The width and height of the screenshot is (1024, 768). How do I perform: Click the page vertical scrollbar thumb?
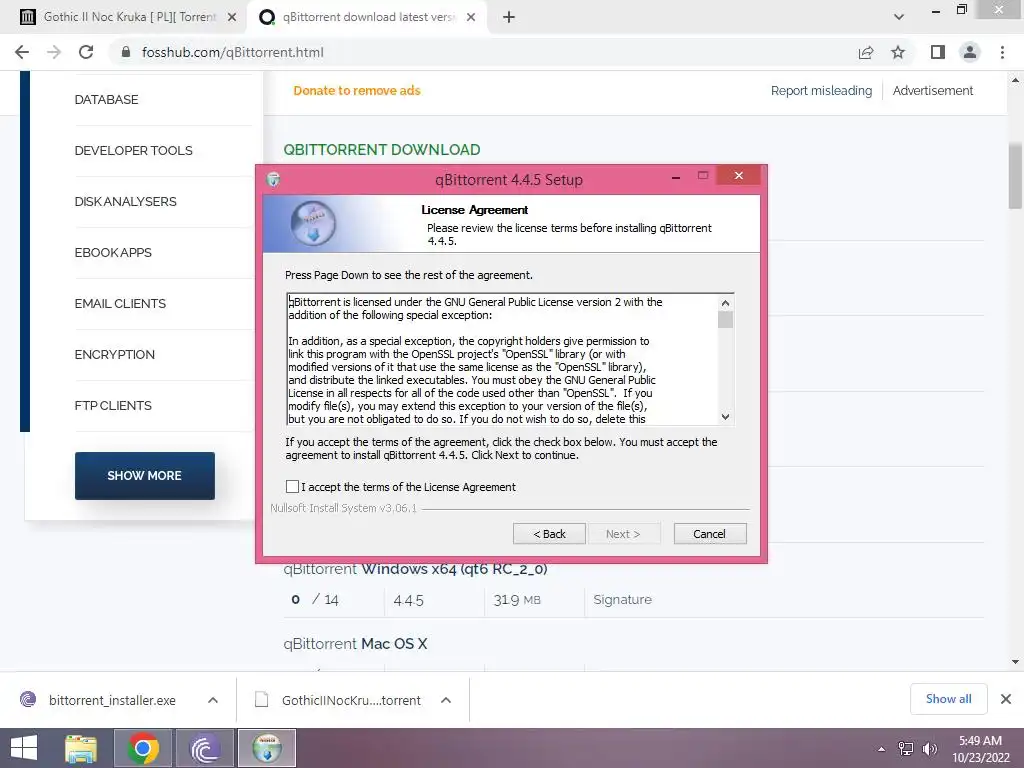(1015, 175)
